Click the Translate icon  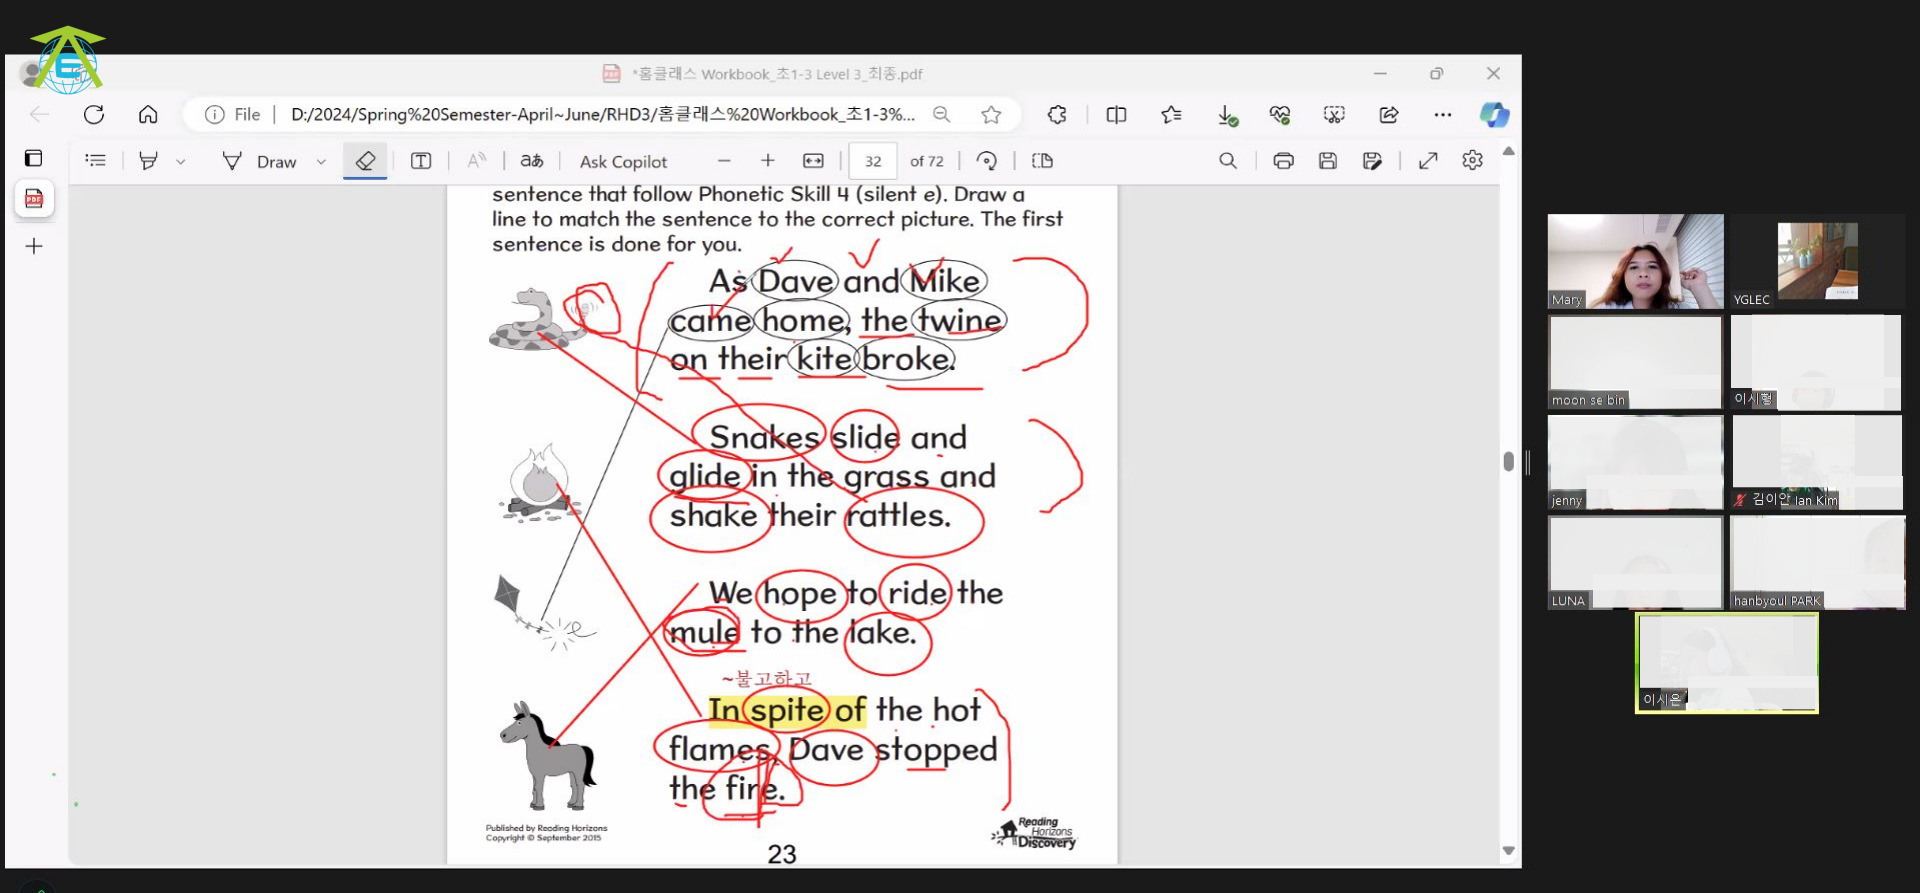[532, 160]
